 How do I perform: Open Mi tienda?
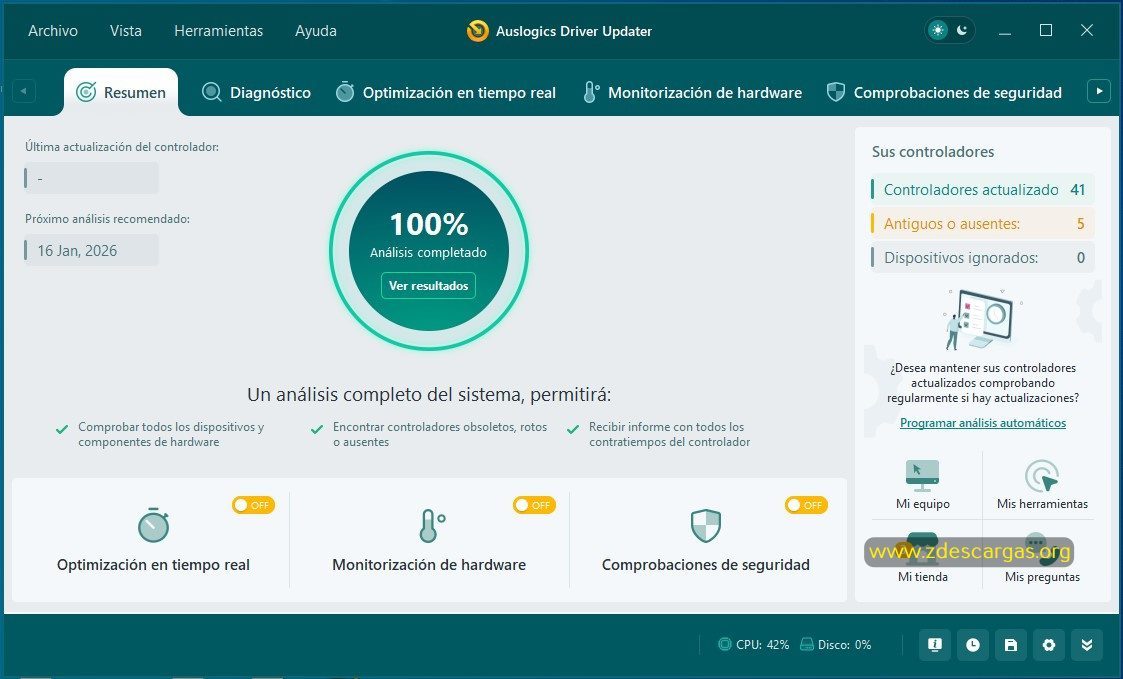pos(922,559)
